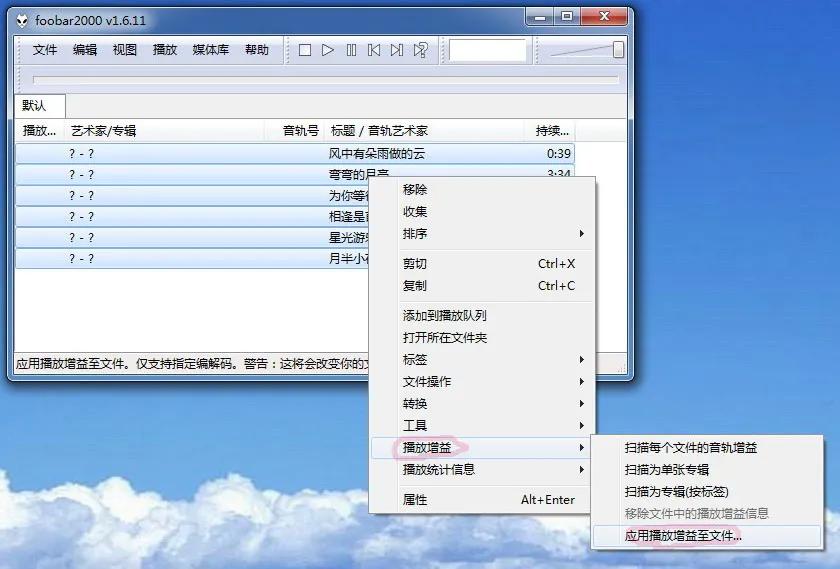The height and width of the screenshot is (569, 840).
Task: Click the Stop playback button
Action: [x=305, y=50]
